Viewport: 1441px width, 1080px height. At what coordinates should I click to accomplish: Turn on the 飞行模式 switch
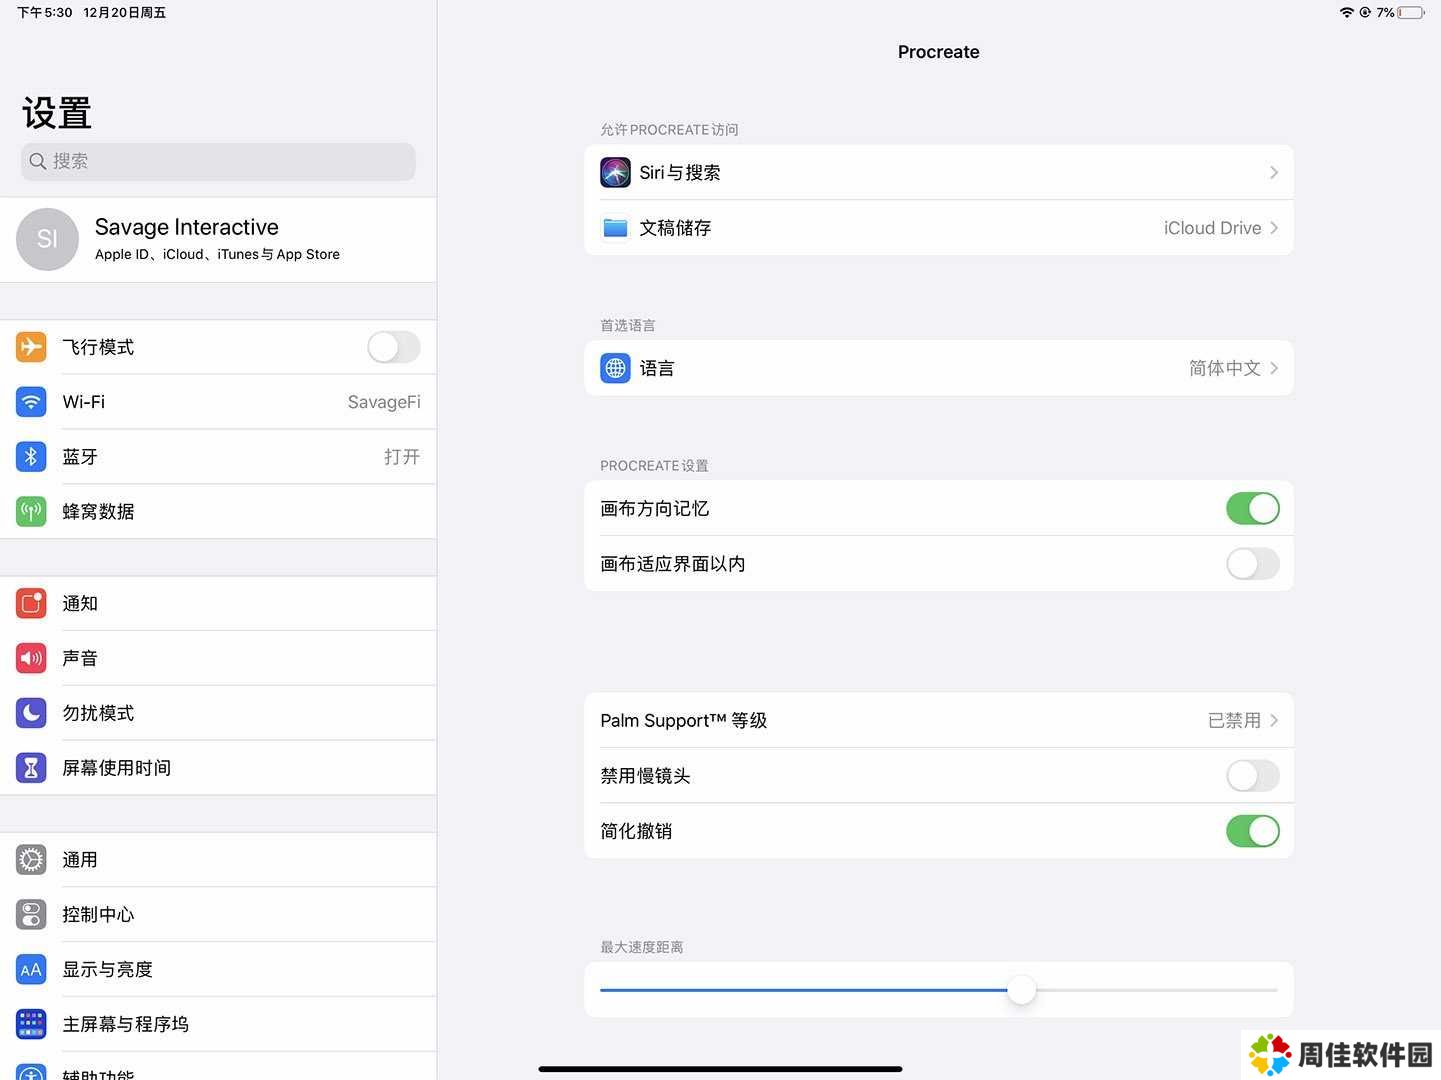click(x=393, y=347)
